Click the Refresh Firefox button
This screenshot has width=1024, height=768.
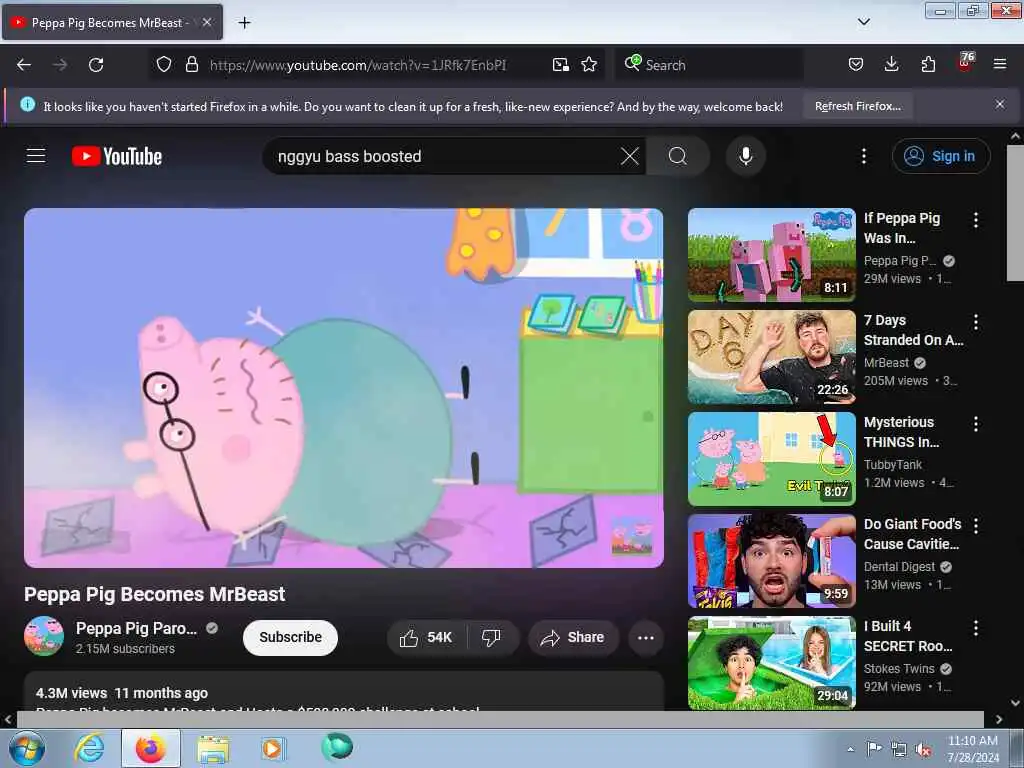tap(857, 106)
